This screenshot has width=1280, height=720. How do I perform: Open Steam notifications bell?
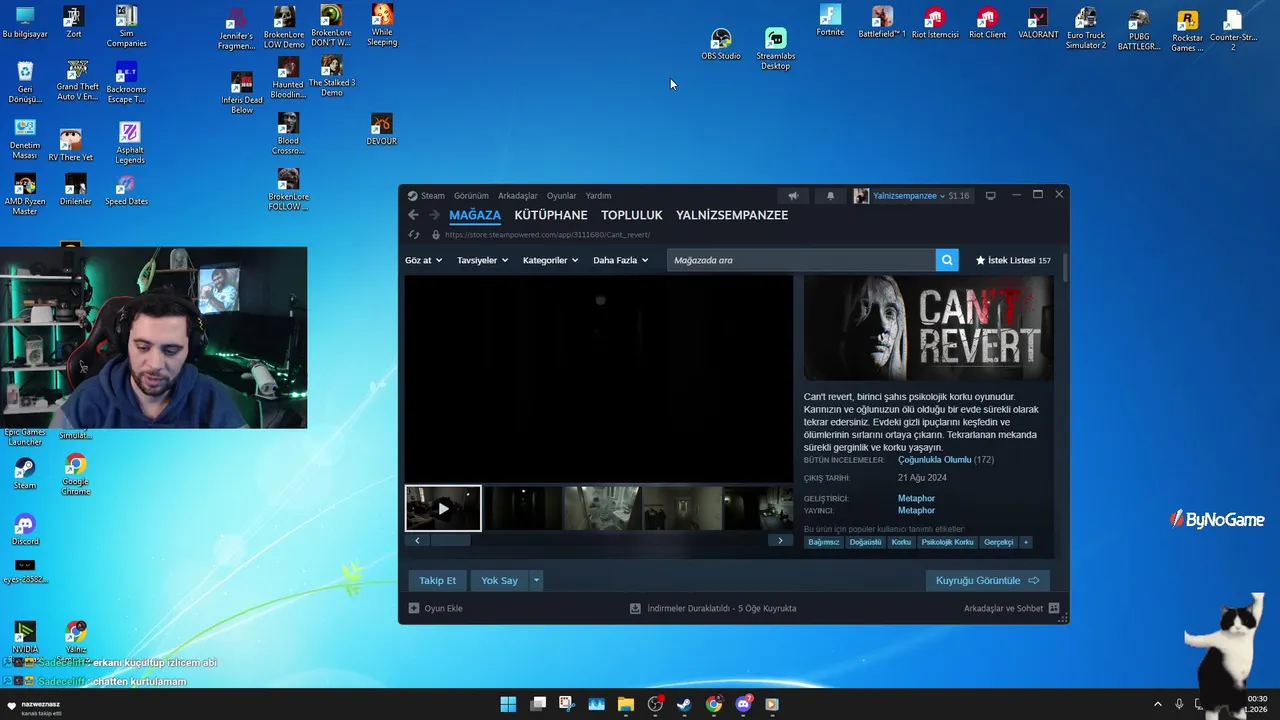pos(830,196)
